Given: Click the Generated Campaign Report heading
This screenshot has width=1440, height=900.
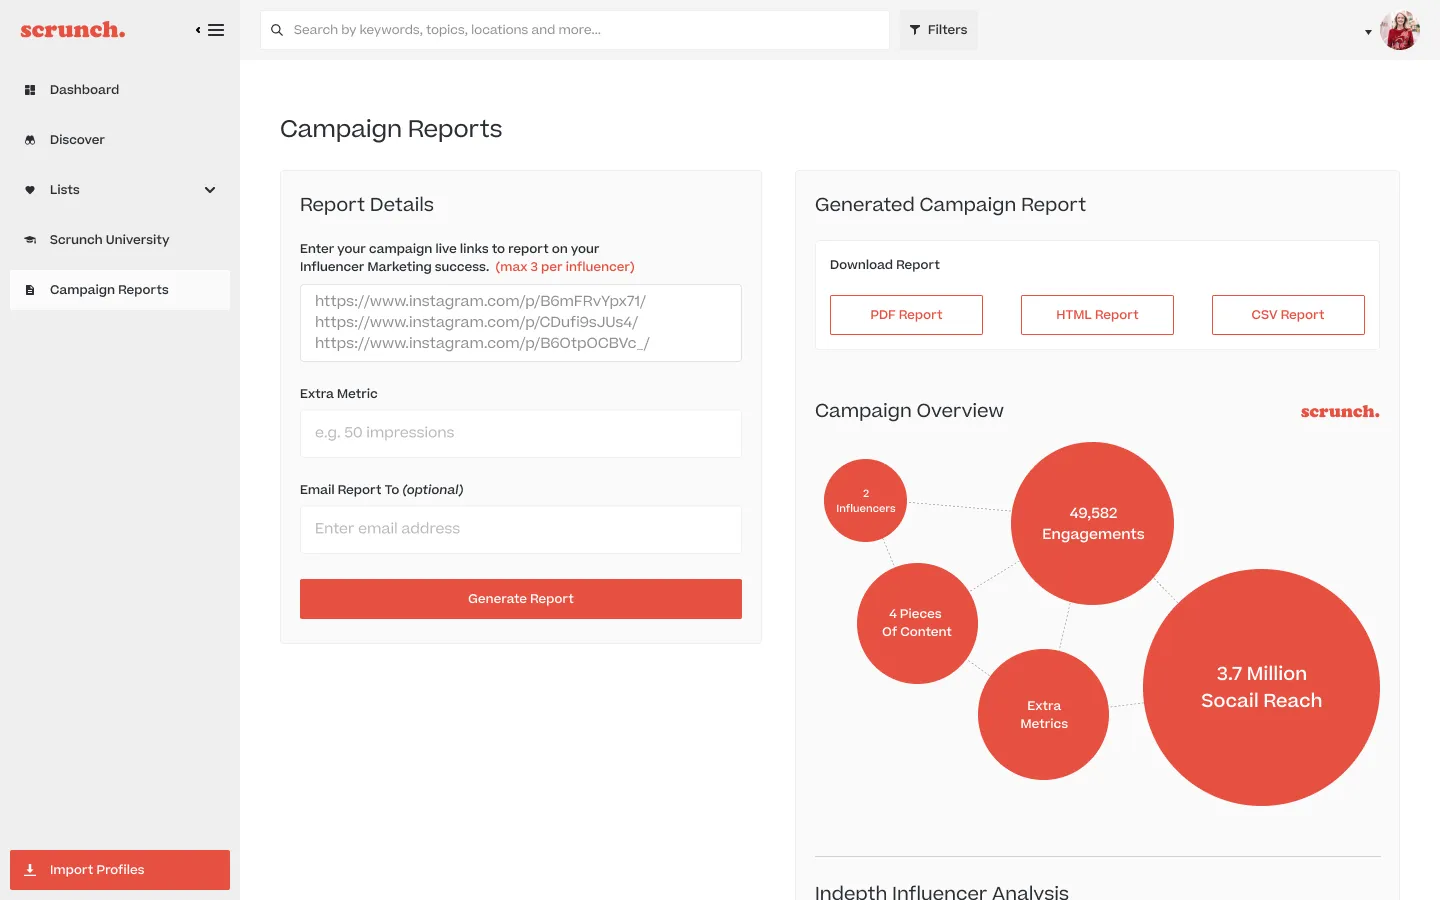Looking at the screenshot, I should point(950,205).
